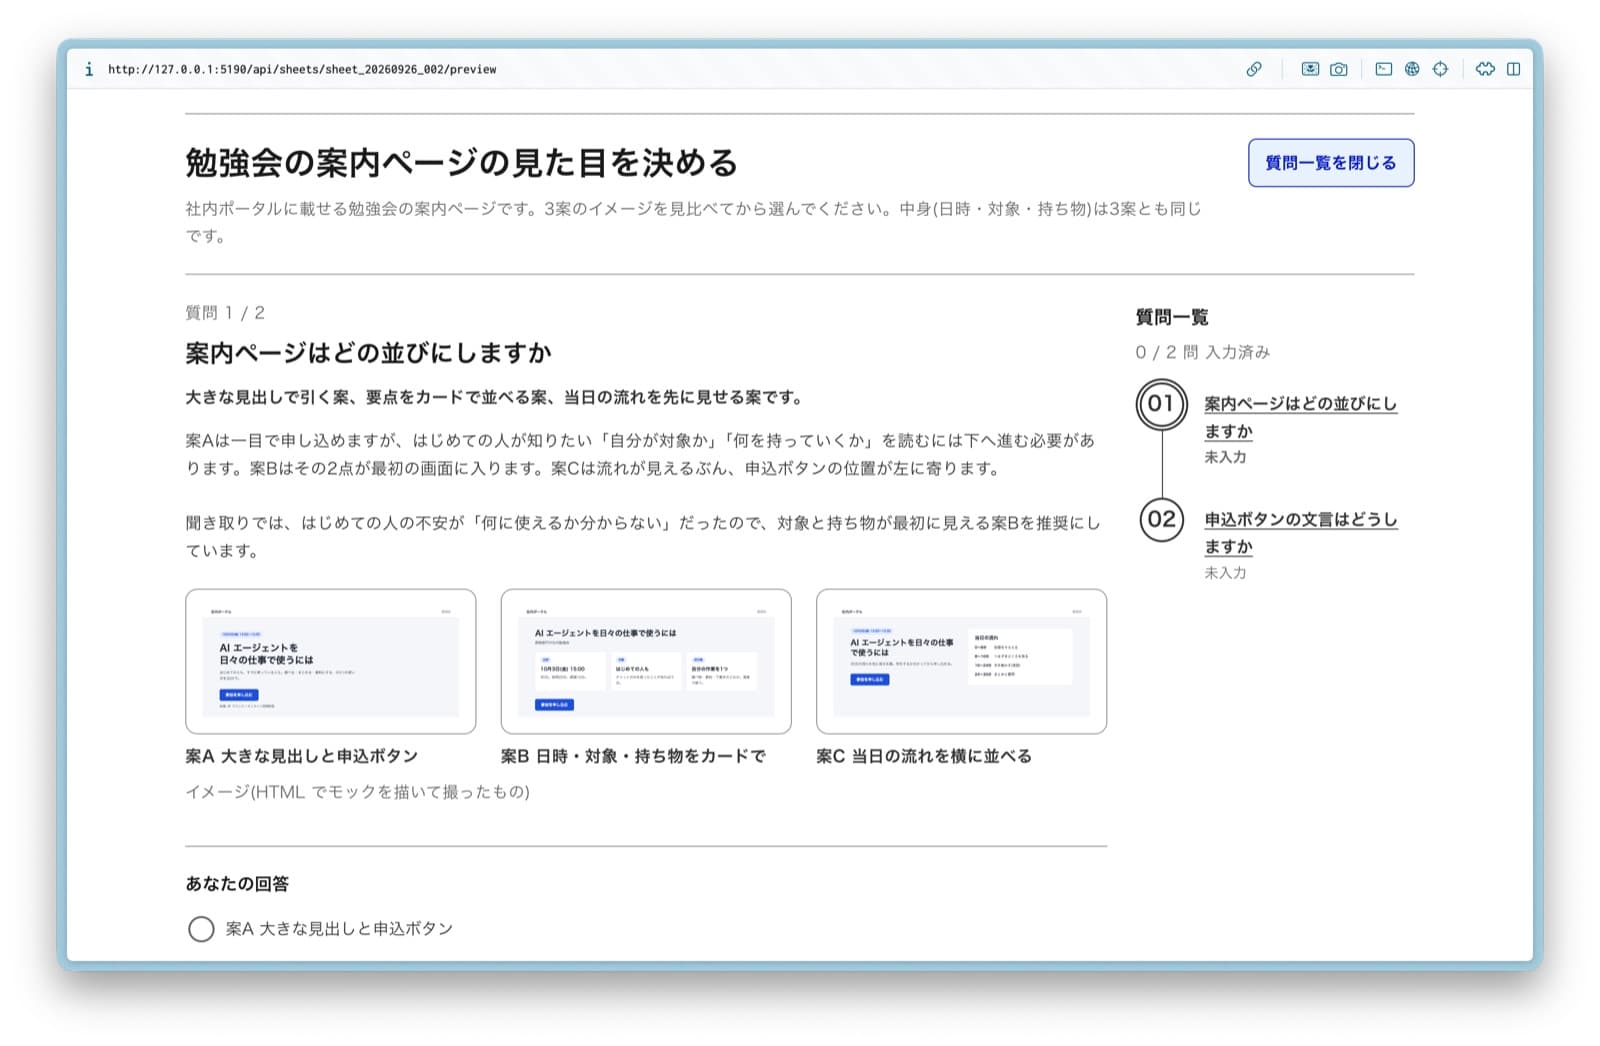Viewport: 1600px width, 1046px height.
Task: Open the terminal console icon
Action: (1384, 69)
